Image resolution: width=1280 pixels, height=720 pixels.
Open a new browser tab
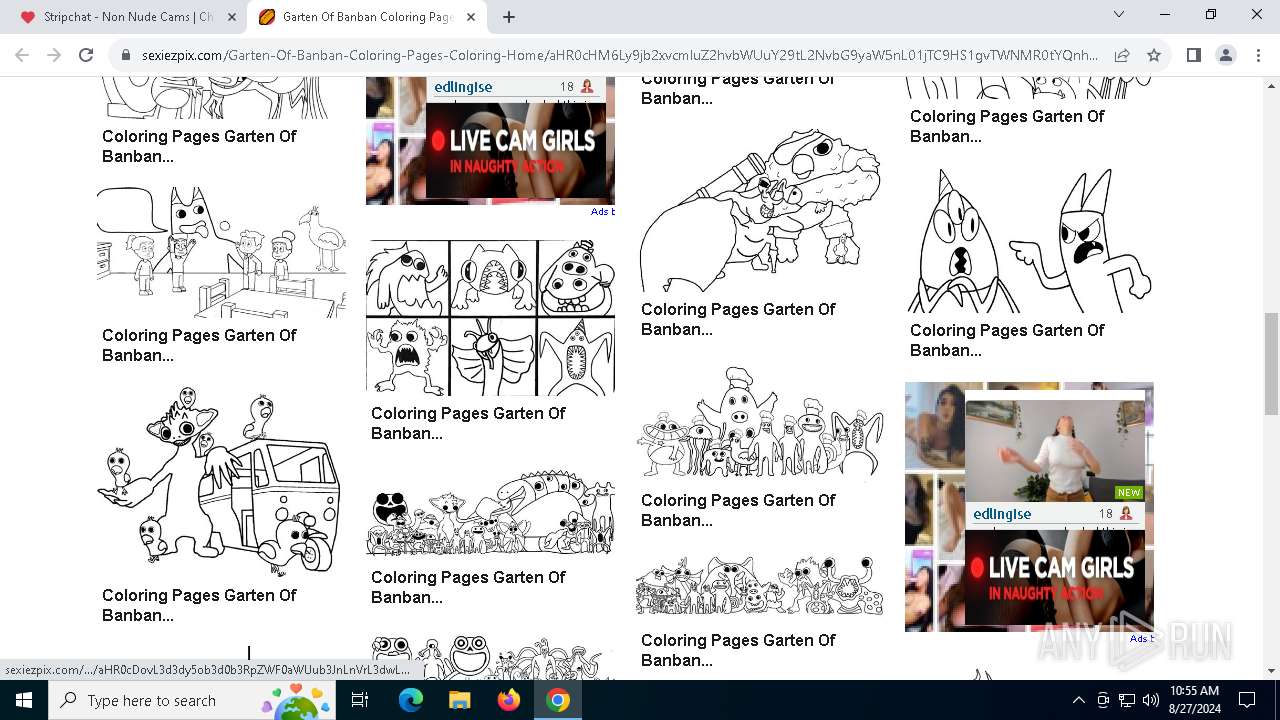tap(509, 17)
